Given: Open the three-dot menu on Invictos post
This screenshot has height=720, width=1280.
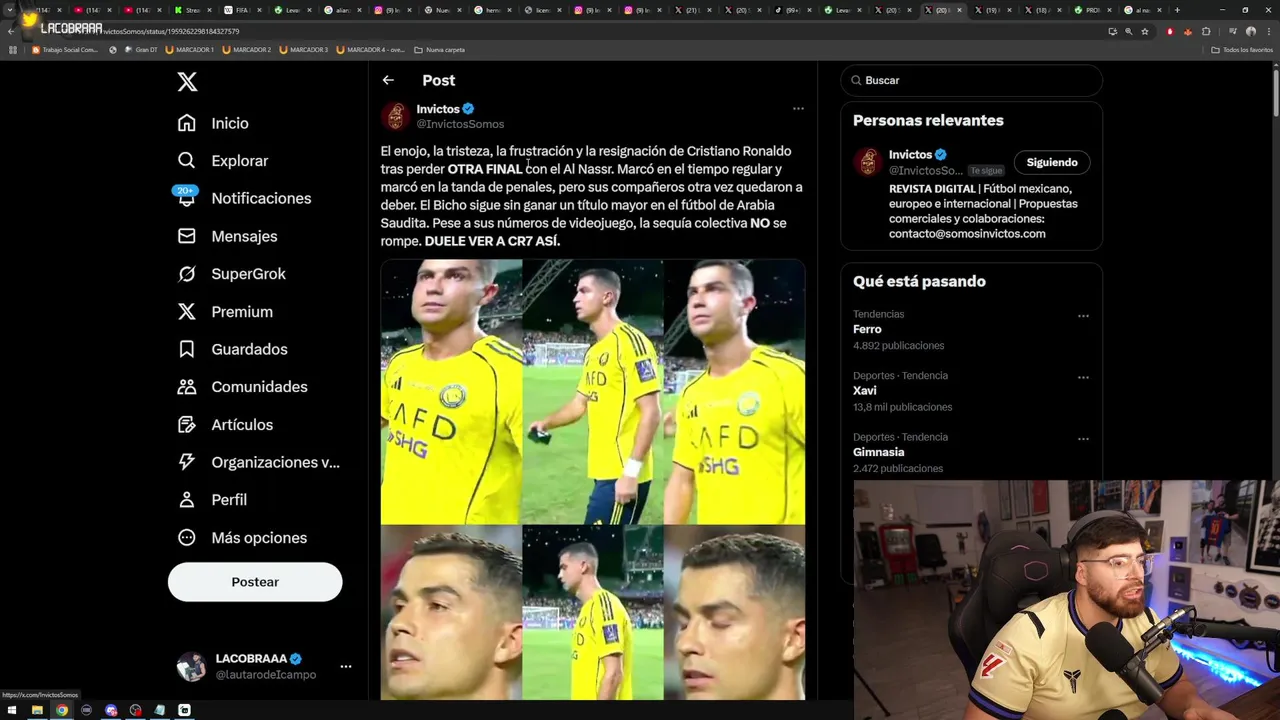Looking at the screenshot, I should point(798,108).
